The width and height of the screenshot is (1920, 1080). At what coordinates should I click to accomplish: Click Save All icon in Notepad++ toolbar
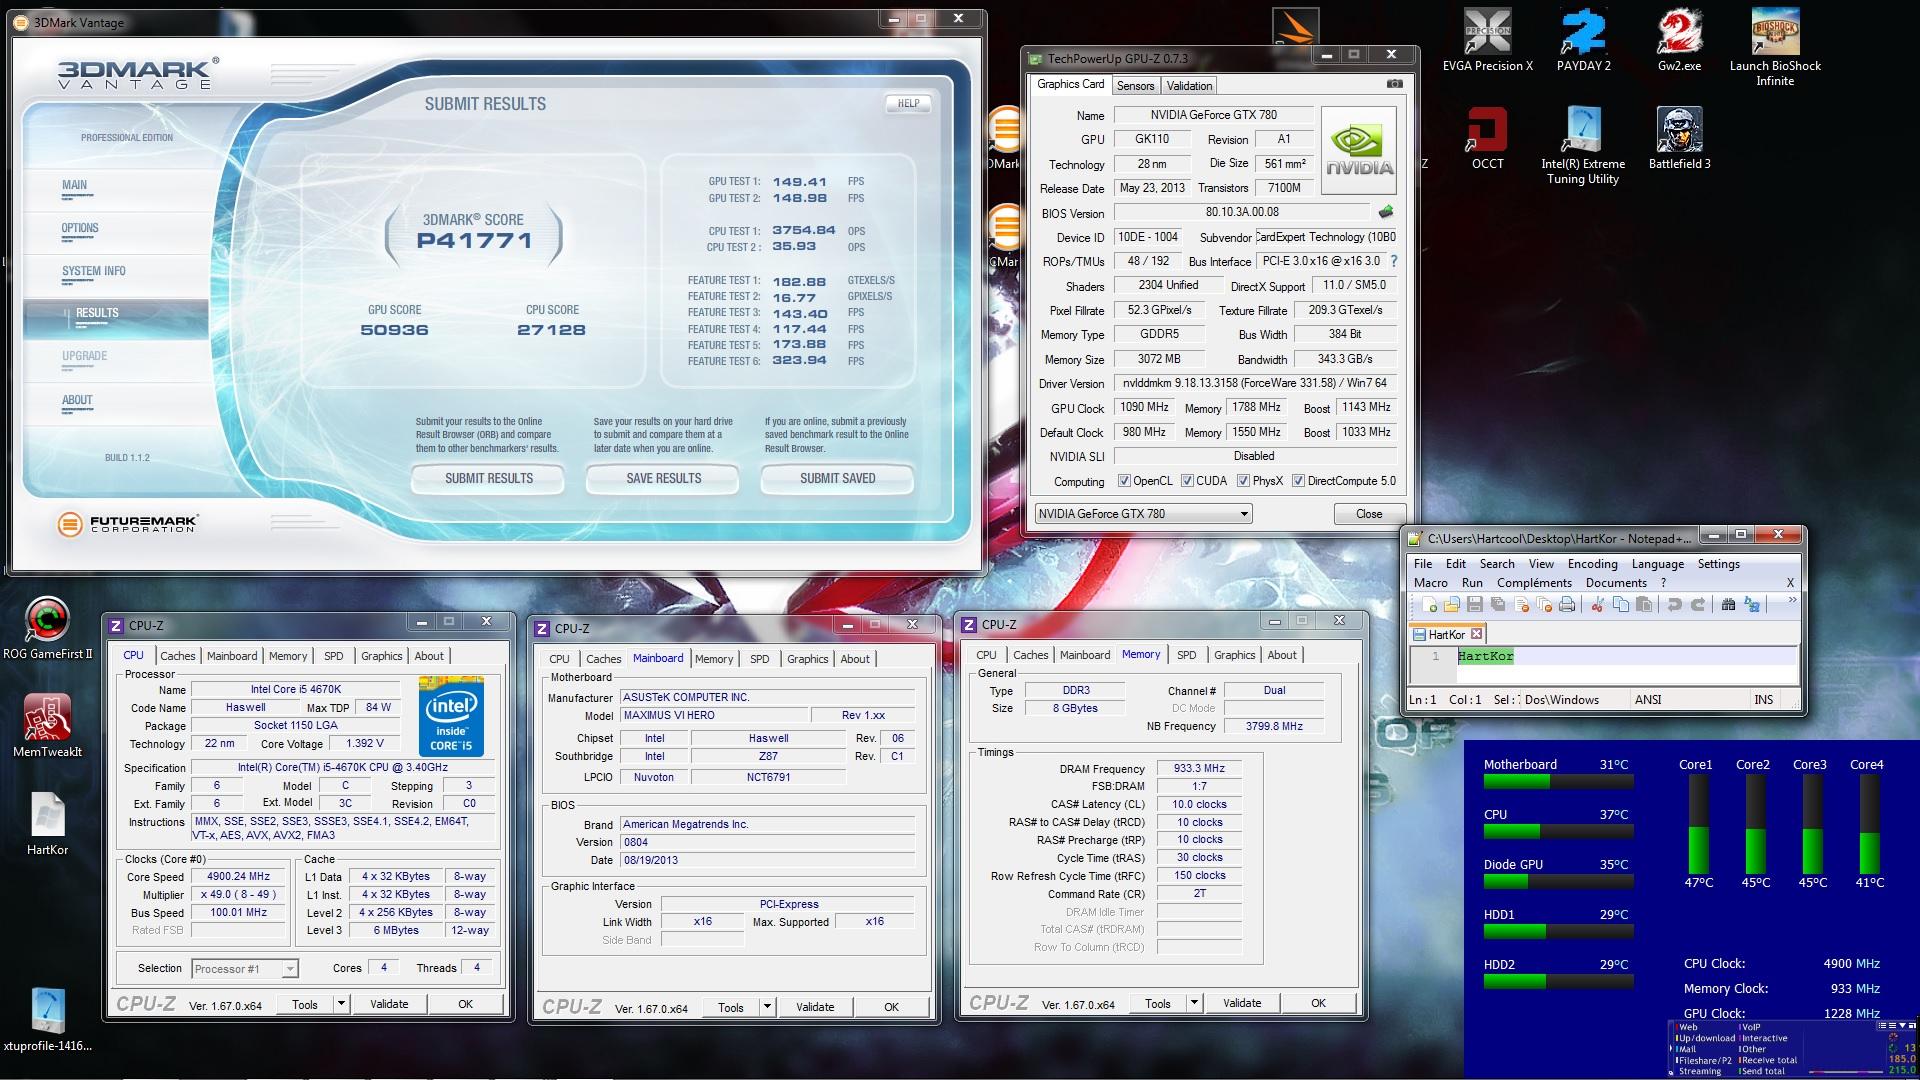1498,605
